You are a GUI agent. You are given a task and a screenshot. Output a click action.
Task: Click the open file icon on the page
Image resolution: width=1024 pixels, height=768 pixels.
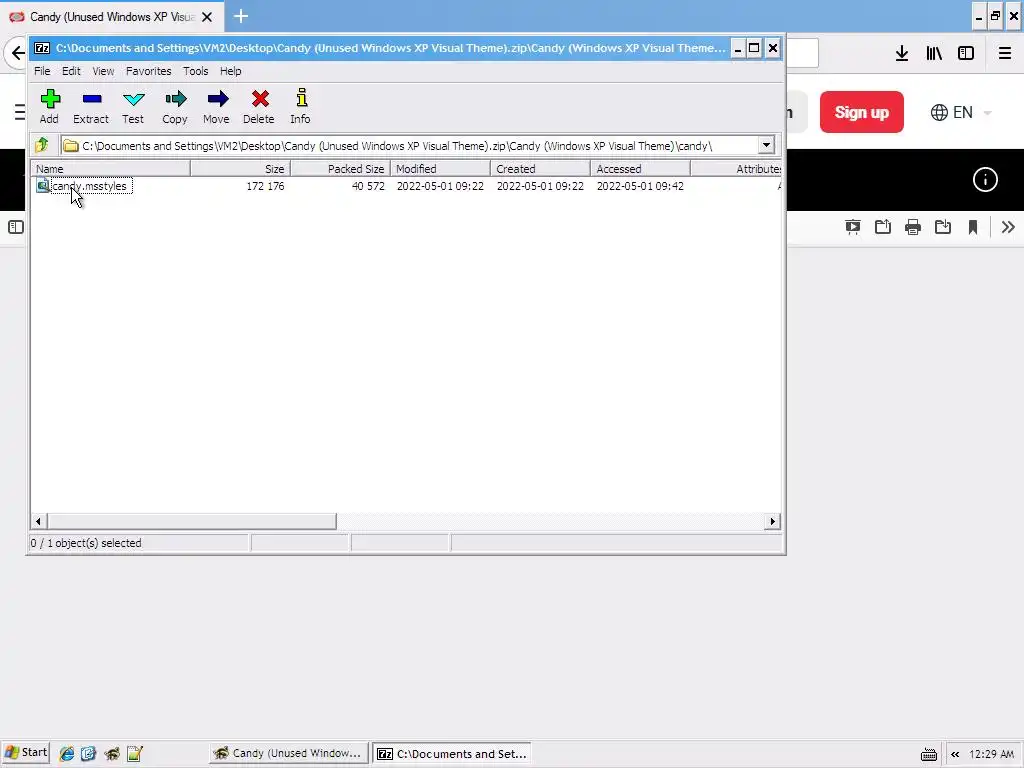coord(883,227)
